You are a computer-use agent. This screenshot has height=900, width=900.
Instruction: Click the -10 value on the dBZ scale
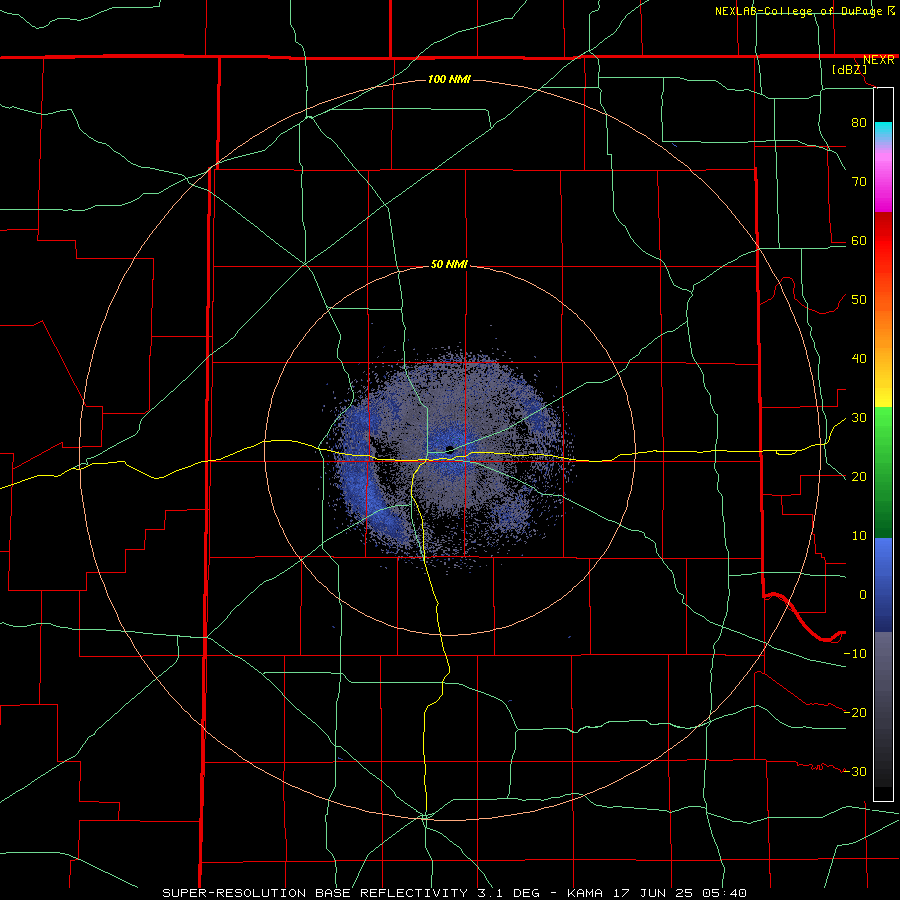(x=855, y=653)
